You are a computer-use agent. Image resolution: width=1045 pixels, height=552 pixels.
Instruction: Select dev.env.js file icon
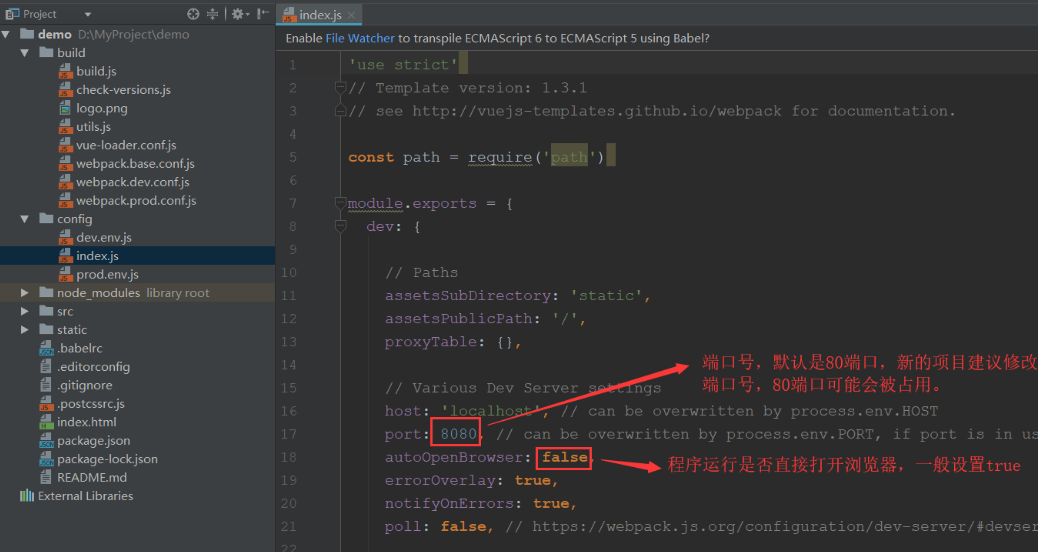click(x=65, y=237)
